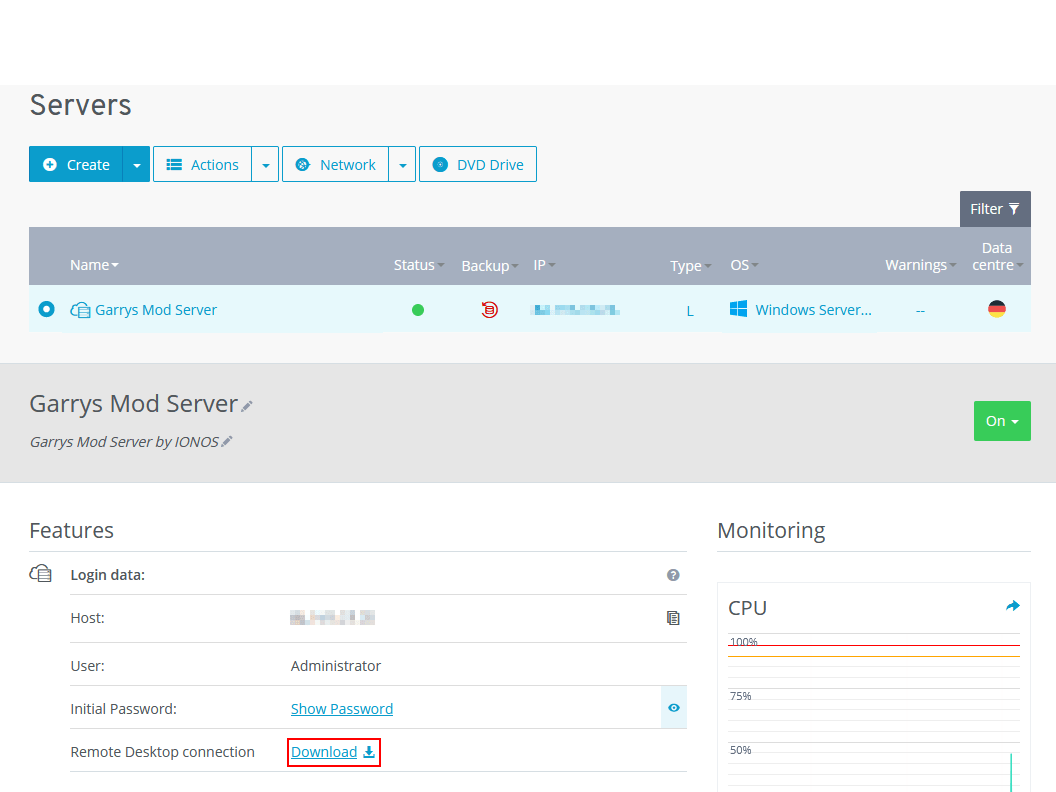The image size is (1056, 792).
Task: Edit the server description with the pencil icon
Action: pyautogui.click(x=226, y=441)
